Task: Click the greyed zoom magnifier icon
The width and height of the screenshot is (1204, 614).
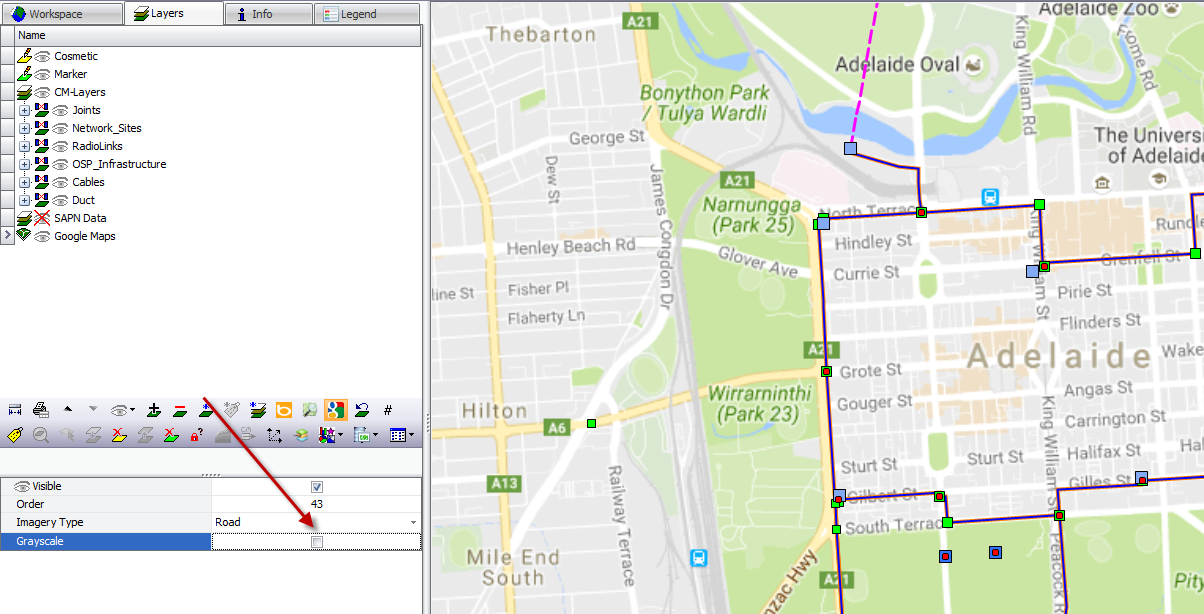Action: click(41, 435)
